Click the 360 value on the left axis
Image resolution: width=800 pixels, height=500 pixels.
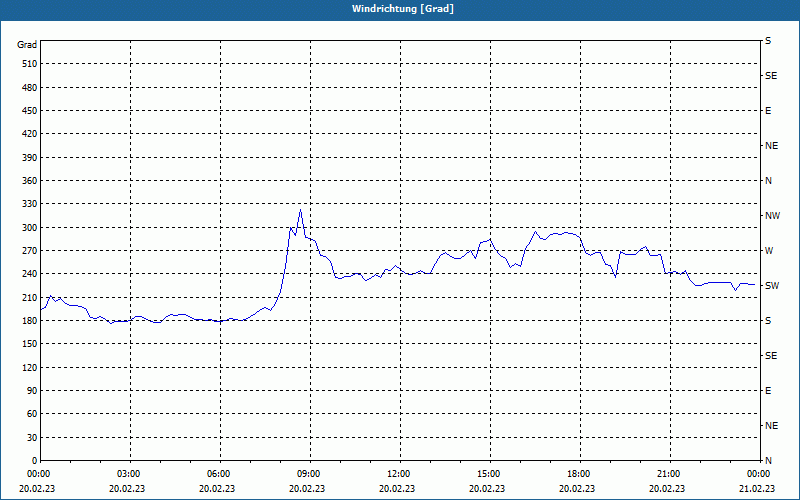[x=29, y=181]
